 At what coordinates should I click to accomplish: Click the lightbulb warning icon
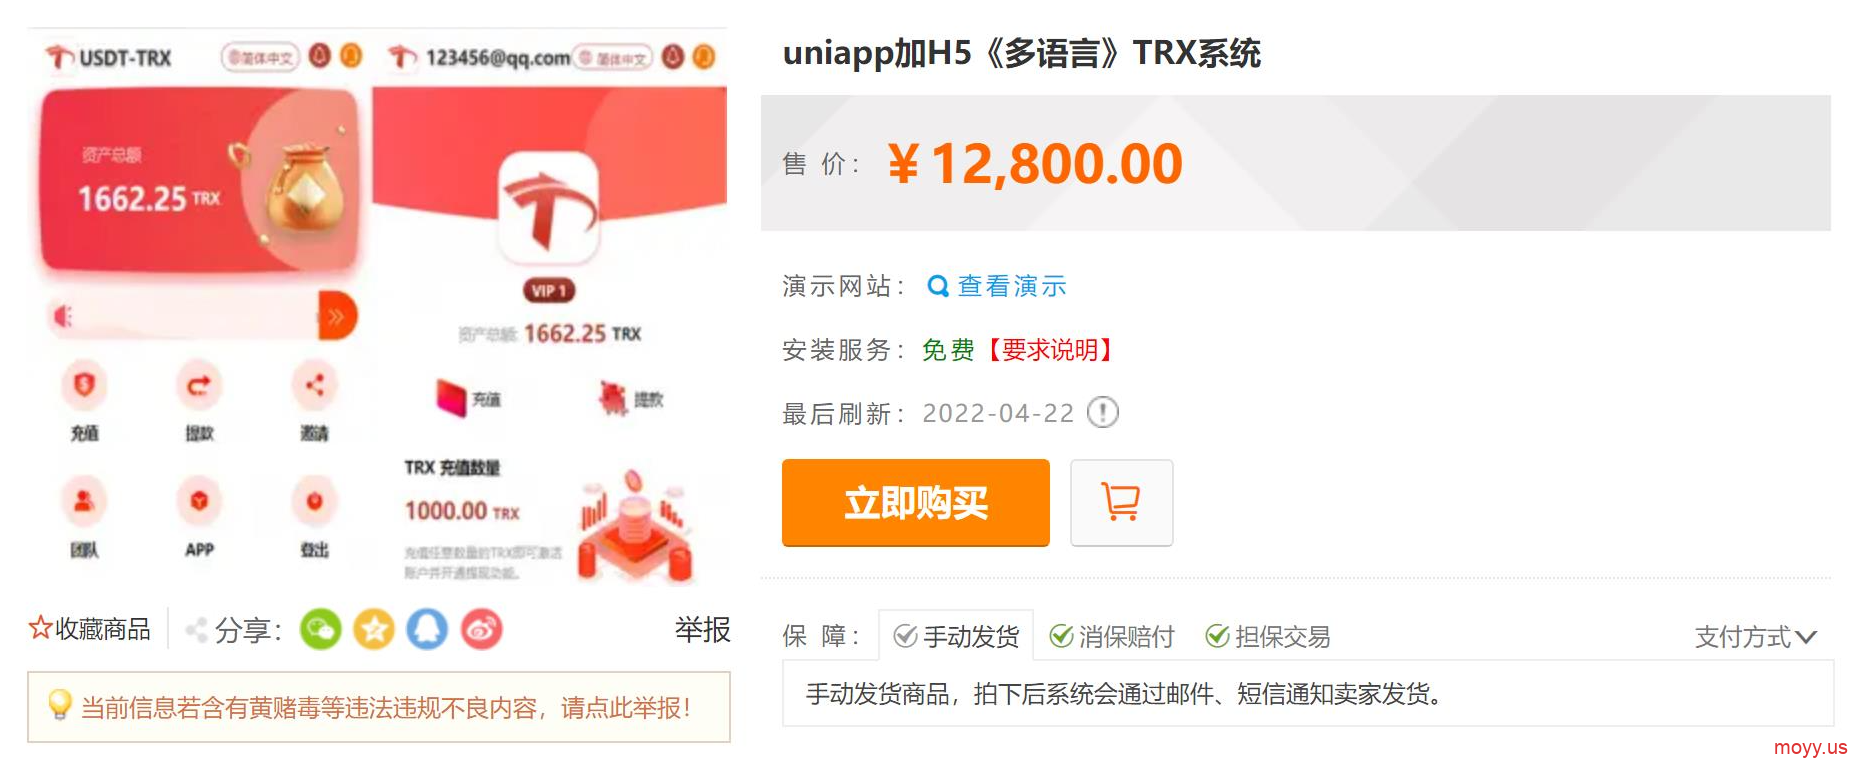60,705
